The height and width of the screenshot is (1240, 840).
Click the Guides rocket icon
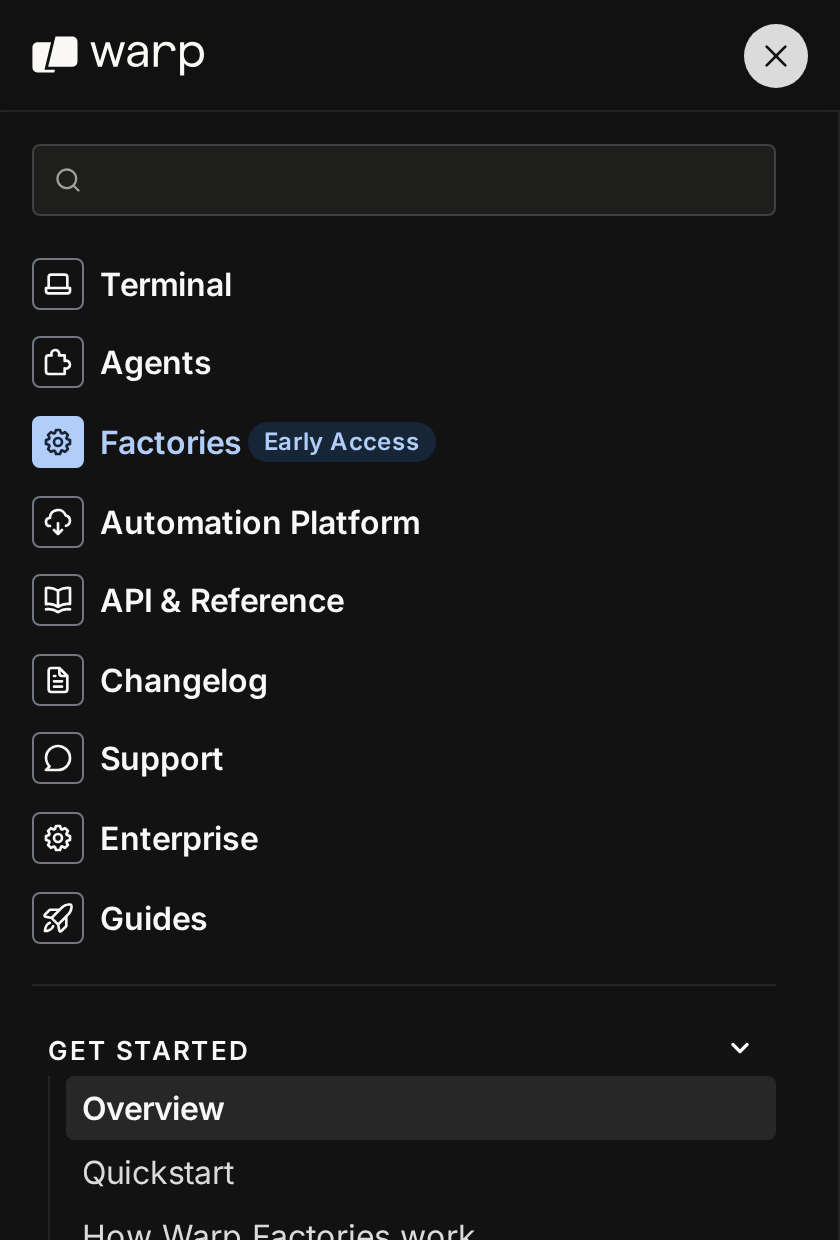click(58, 918)
